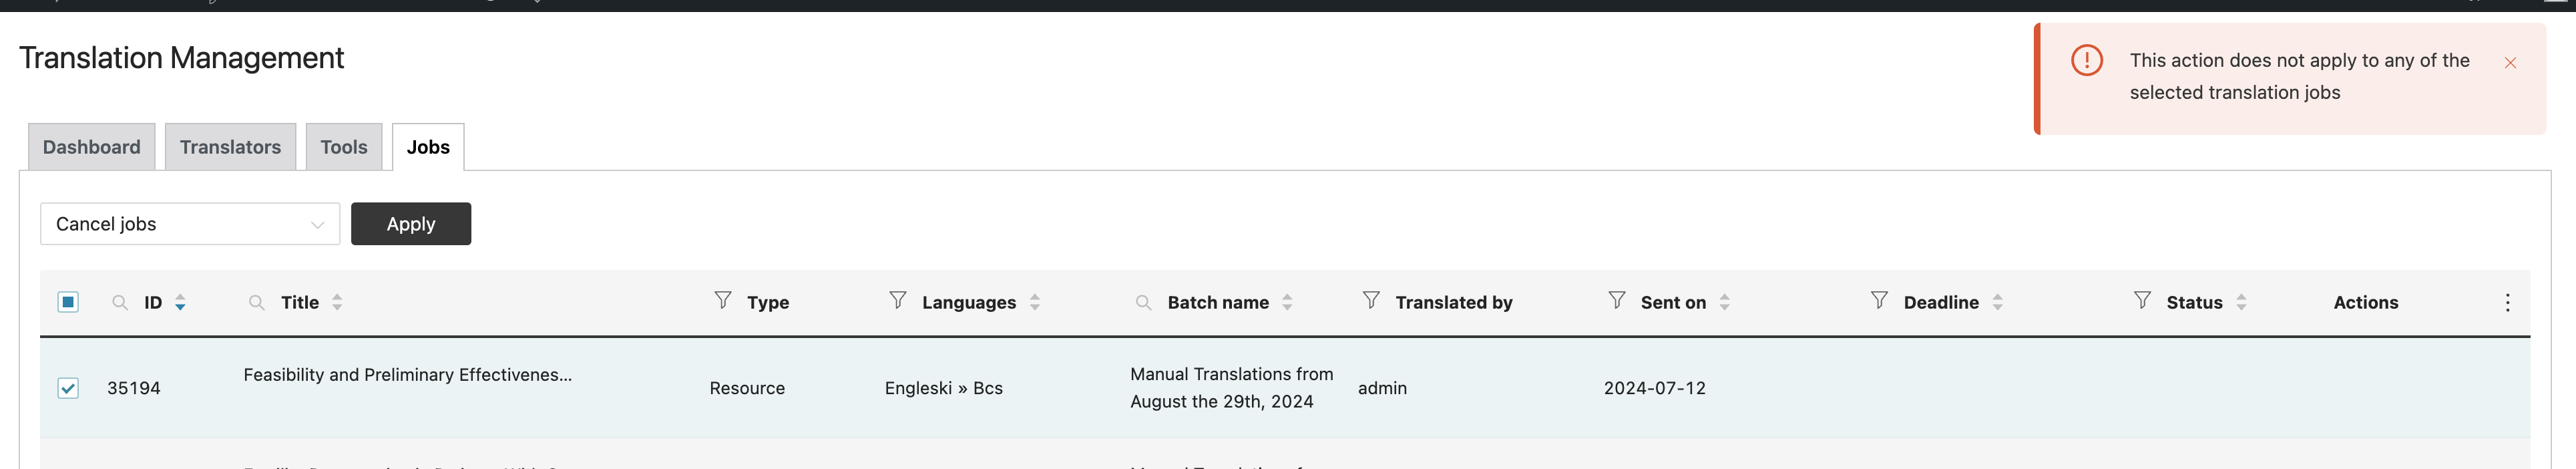2576x469 pixels.
Task: Open the Deadline column filter icon
Action: 1880,300
